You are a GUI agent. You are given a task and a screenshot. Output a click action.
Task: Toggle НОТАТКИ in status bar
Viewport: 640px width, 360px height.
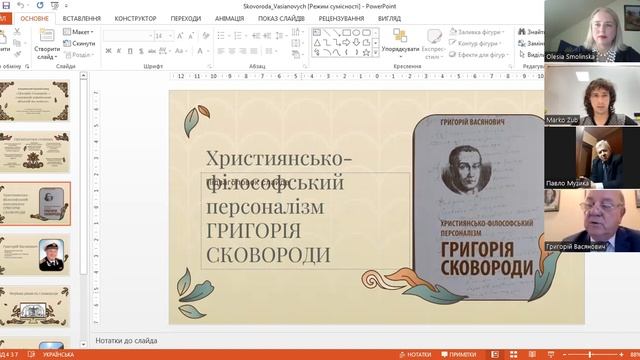[x=415, y=354]
